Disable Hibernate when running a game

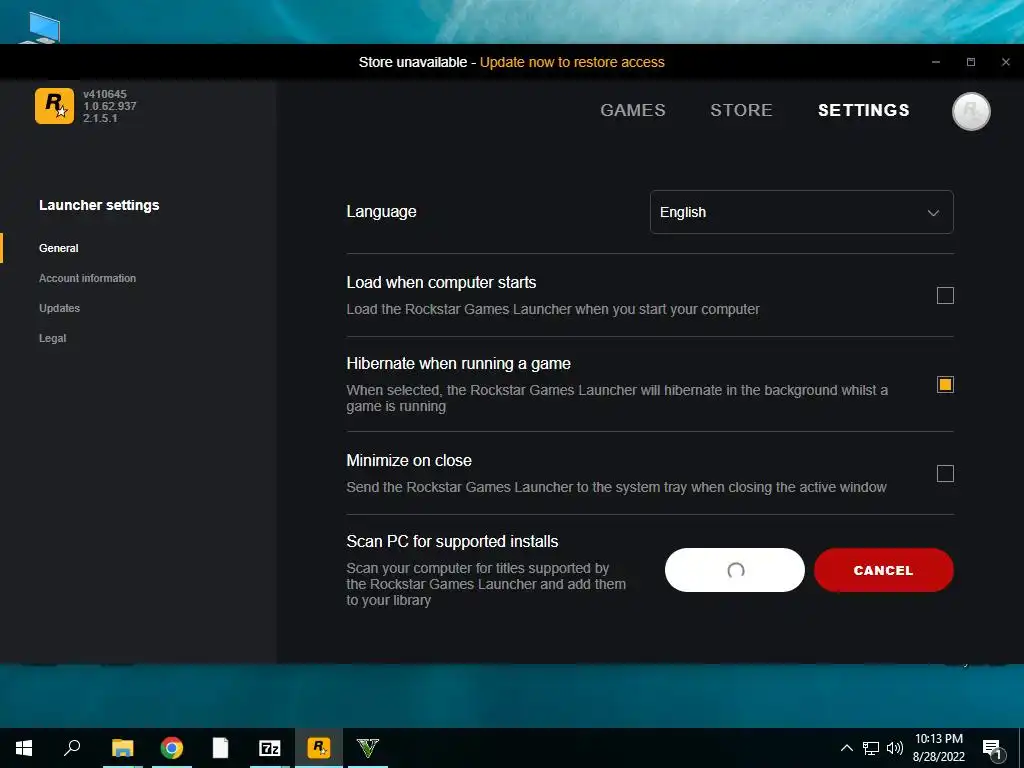point(945,385)
